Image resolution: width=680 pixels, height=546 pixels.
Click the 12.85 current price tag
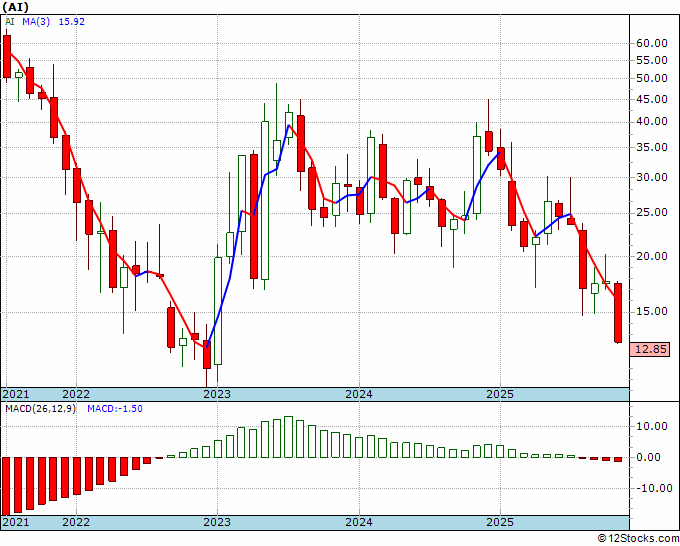pyautogui.click(x=650, y=349)
